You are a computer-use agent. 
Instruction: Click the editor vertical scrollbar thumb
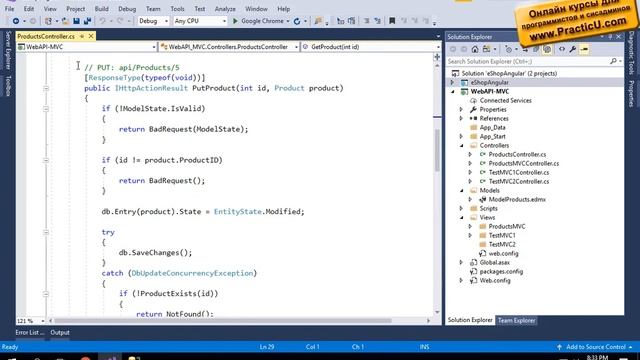pyautogui.click(x=437, y=150)
